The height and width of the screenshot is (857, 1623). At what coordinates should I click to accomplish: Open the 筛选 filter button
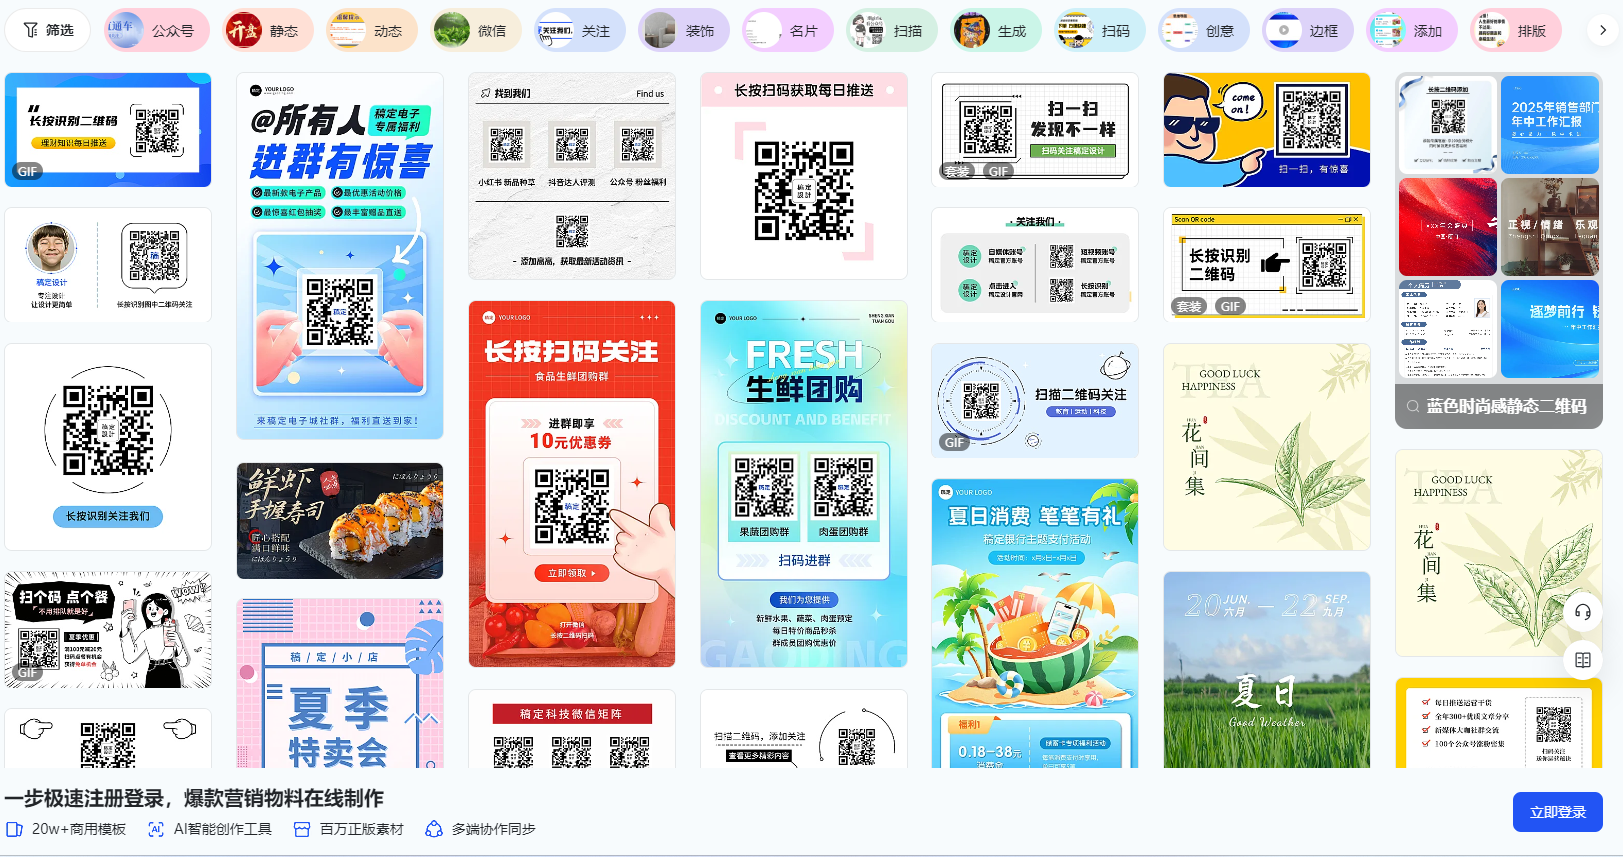tap(48, 30)
